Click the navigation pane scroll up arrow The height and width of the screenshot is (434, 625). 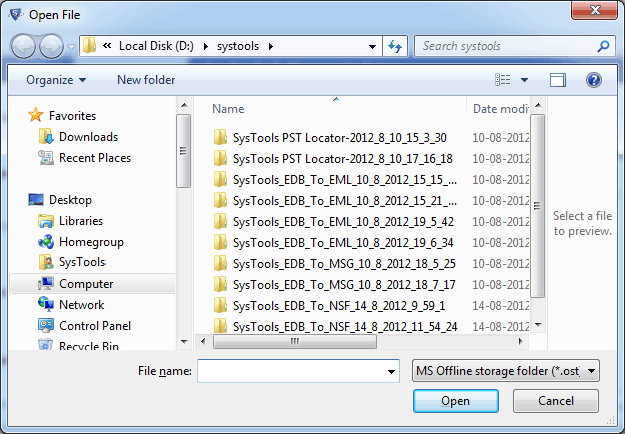184,106
